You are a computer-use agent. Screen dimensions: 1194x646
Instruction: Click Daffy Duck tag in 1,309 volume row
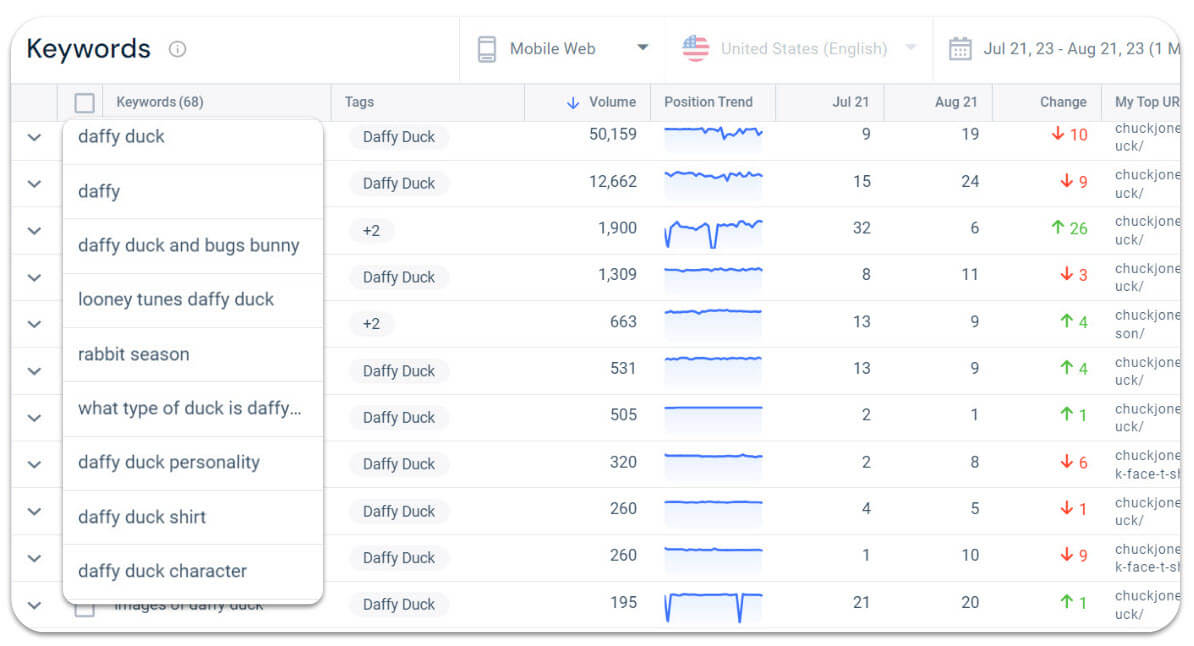398,277
